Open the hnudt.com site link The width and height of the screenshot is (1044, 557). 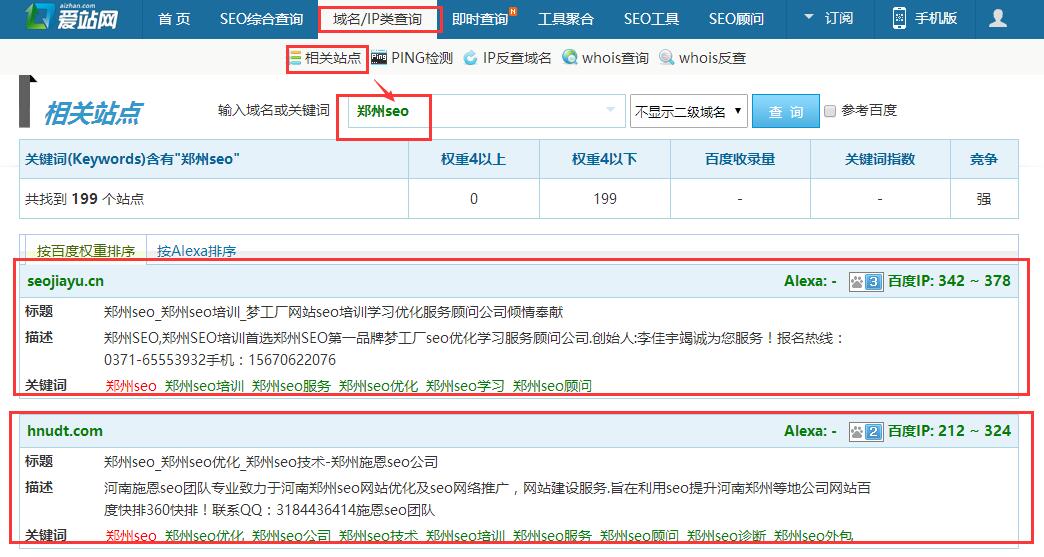click(64, 431)
